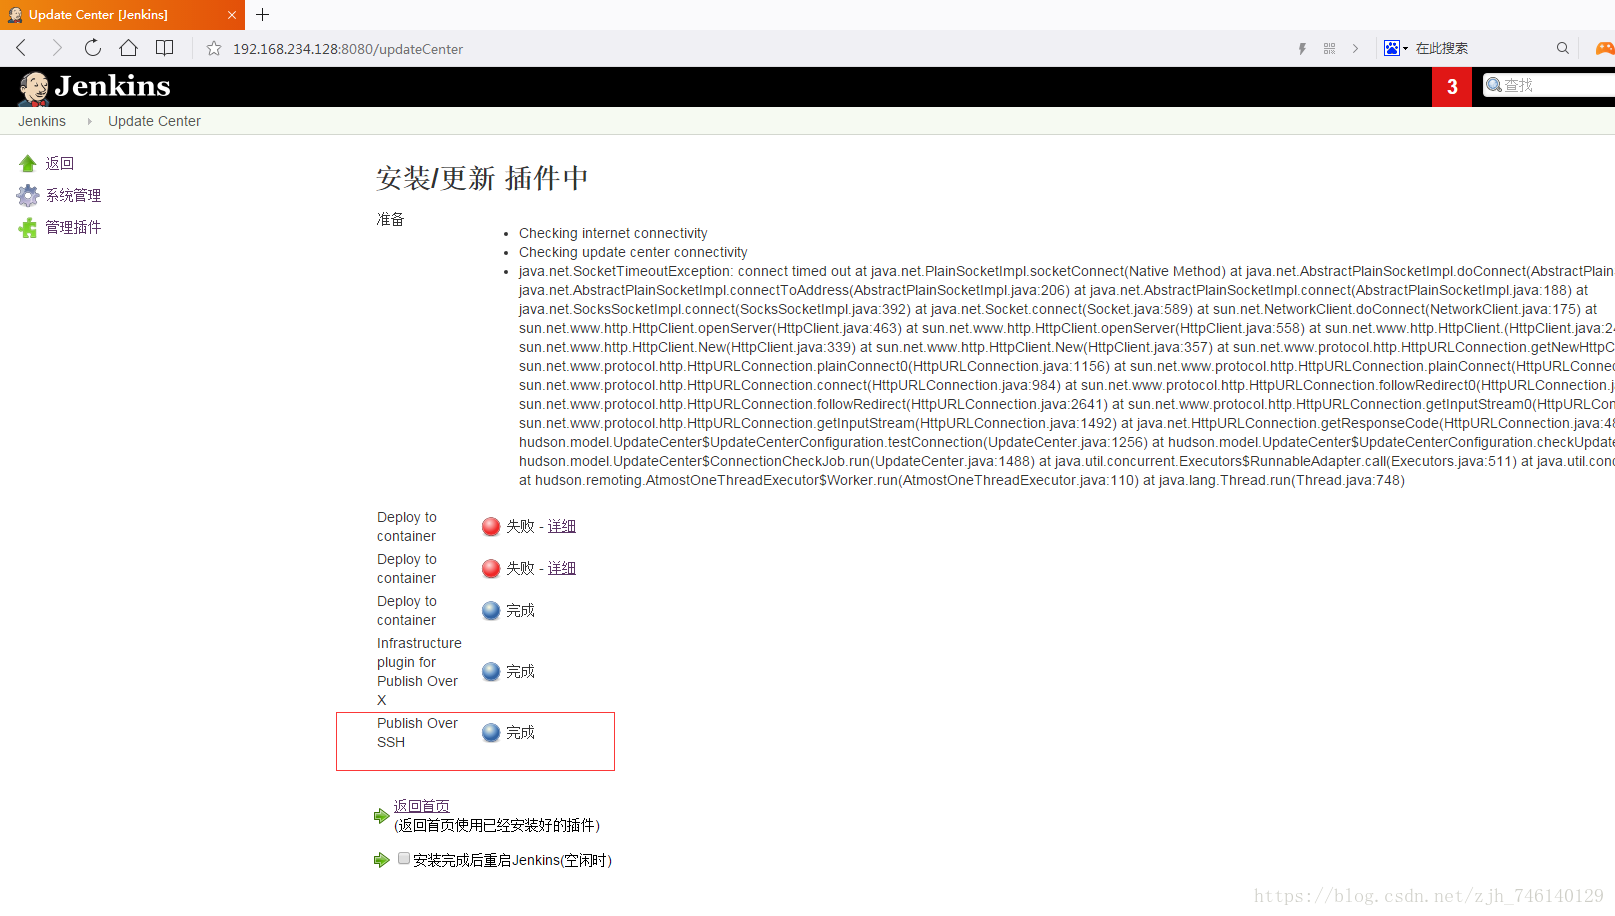Click blue ball of Publish Over SSH
This screenshot has height=916, width=1615.
click(491, 732)
